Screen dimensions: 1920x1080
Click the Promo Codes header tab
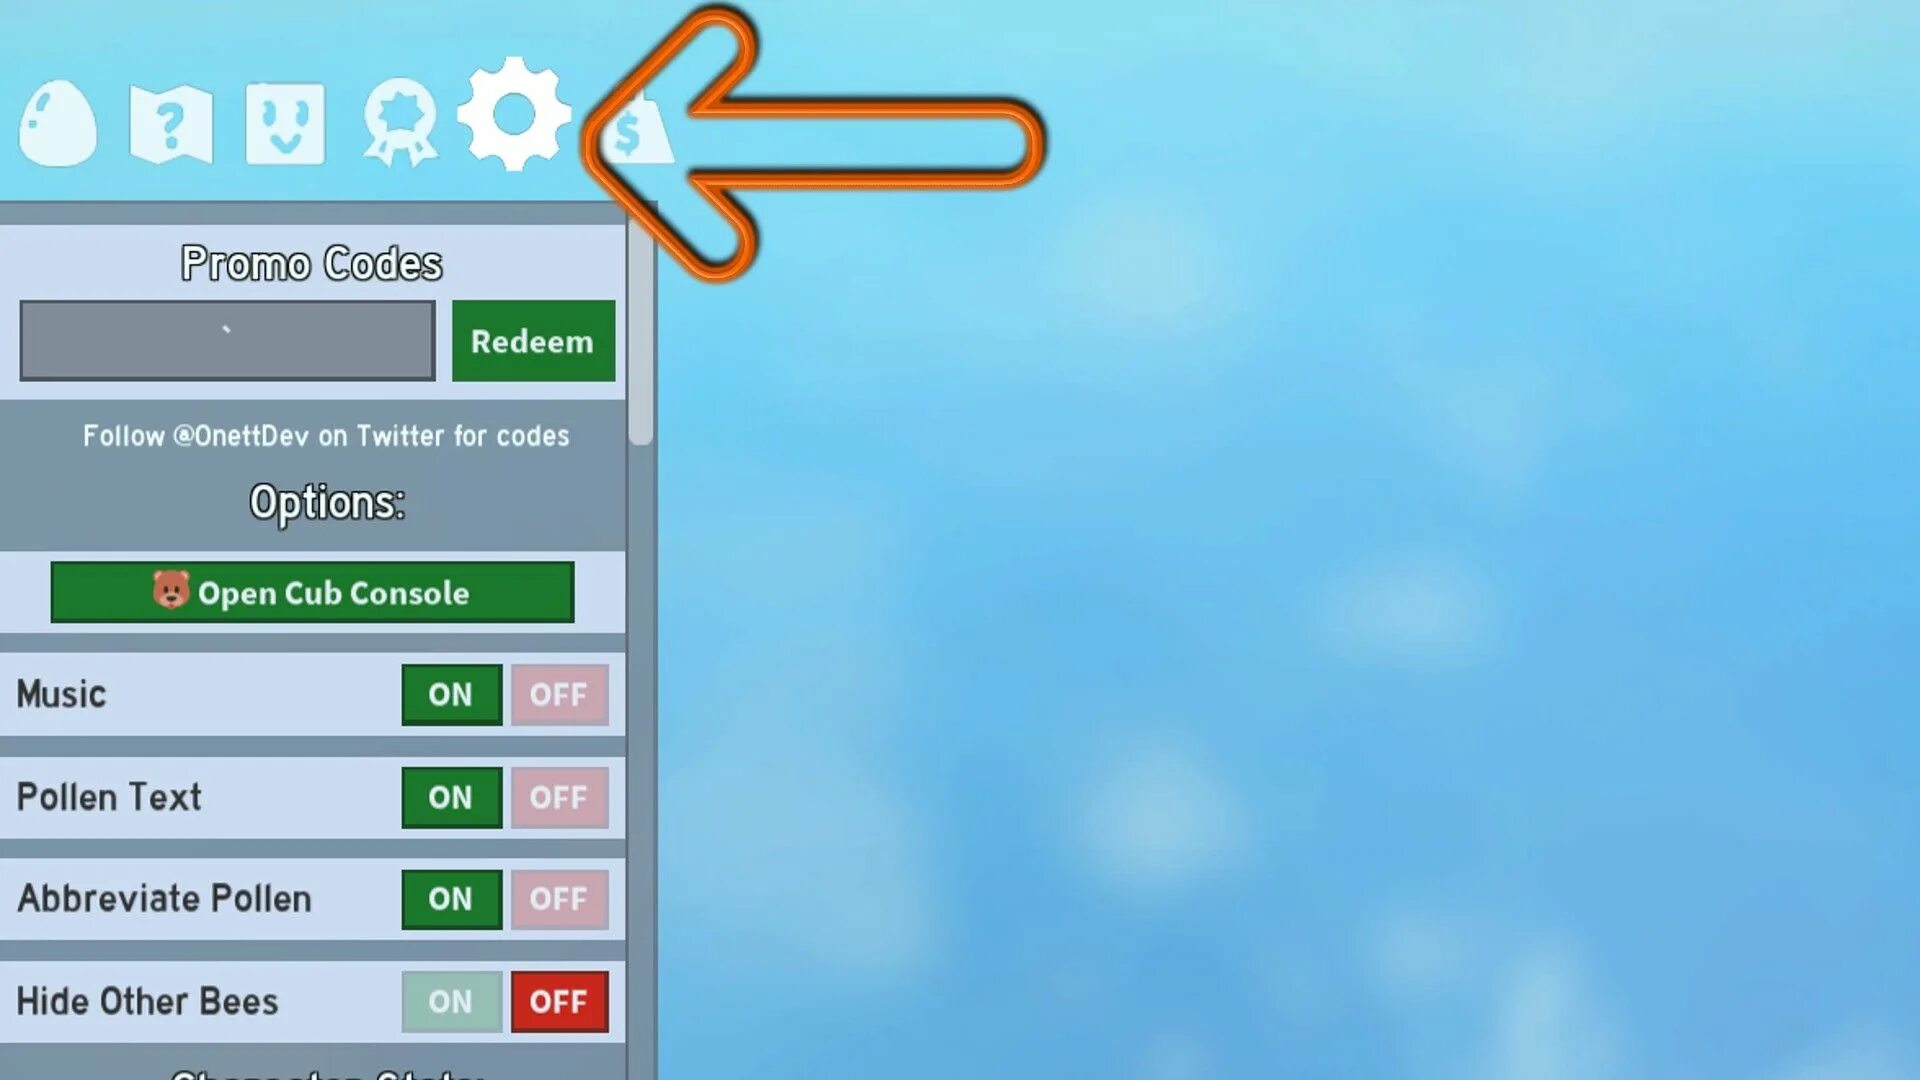313,262
